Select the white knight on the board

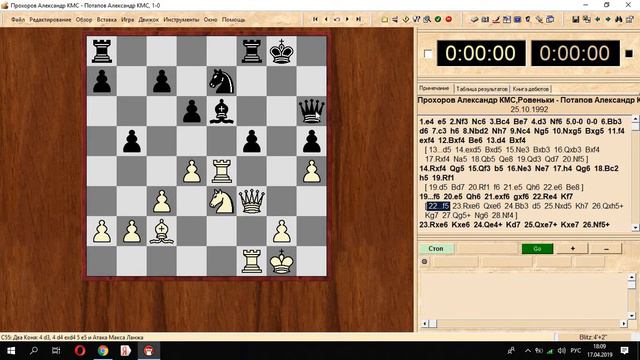pos(221,201)
